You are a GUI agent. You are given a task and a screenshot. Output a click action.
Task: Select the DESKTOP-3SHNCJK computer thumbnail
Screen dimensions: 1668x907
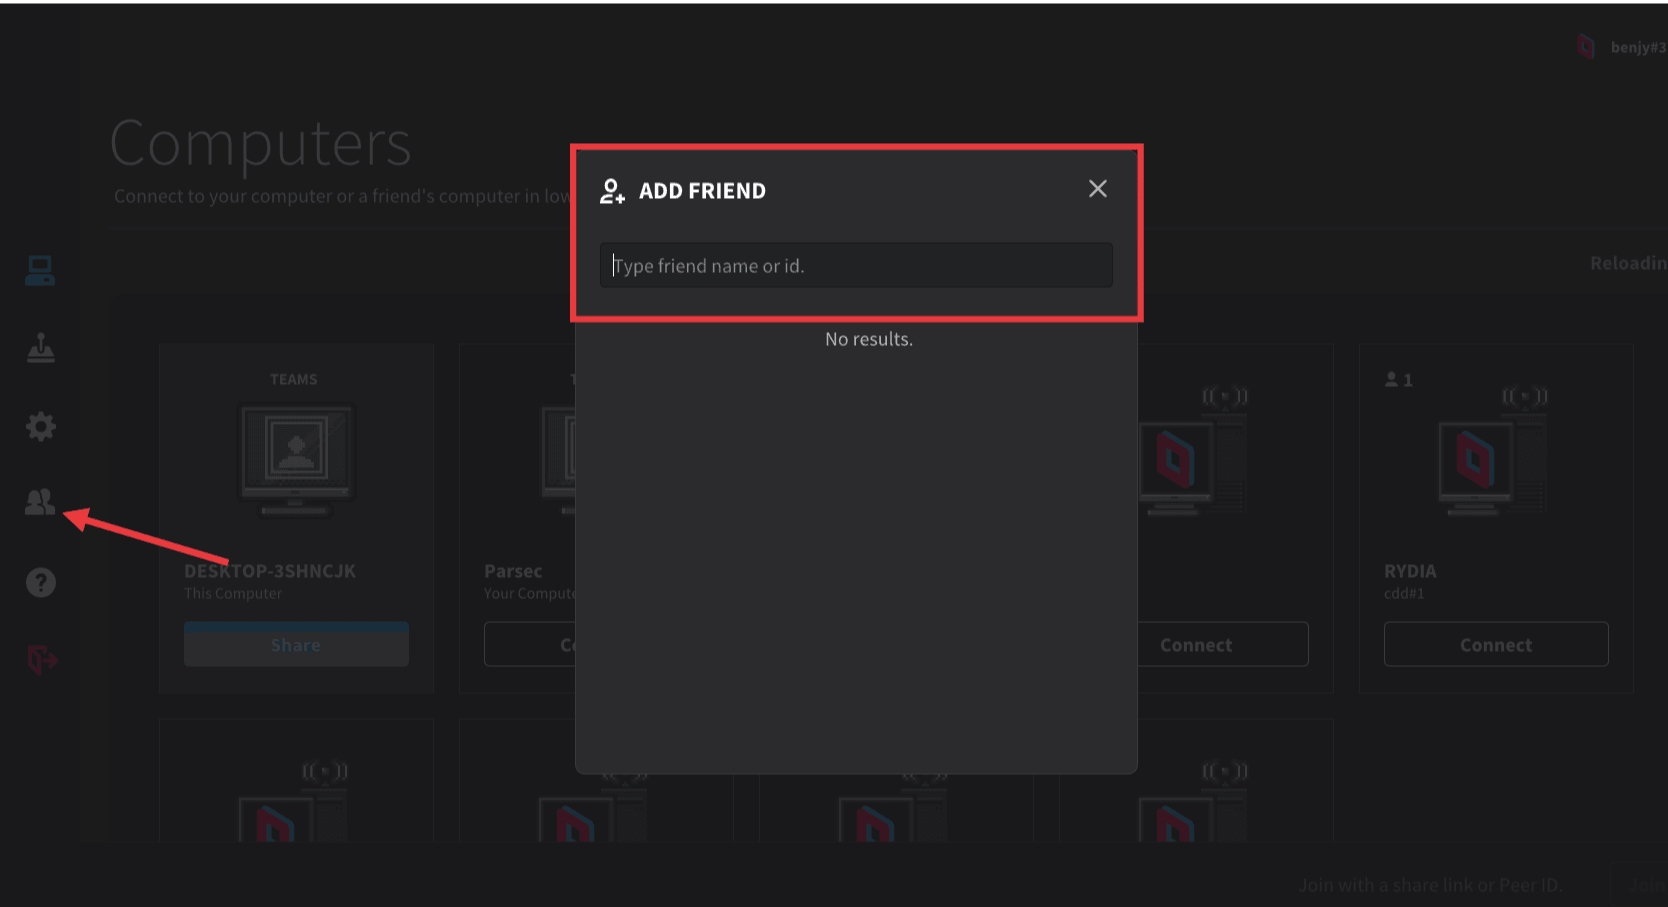[x=296, y=458]
